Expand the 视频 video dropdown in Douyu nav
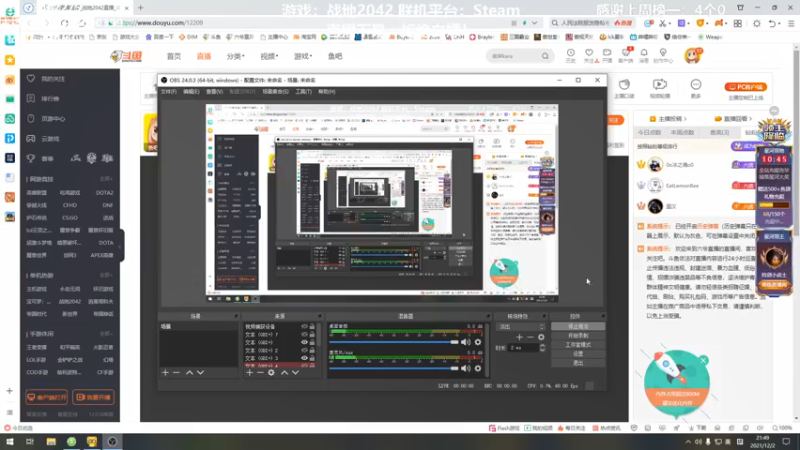Viewport: 800px width, 450px height. click(x=269, y=56)
